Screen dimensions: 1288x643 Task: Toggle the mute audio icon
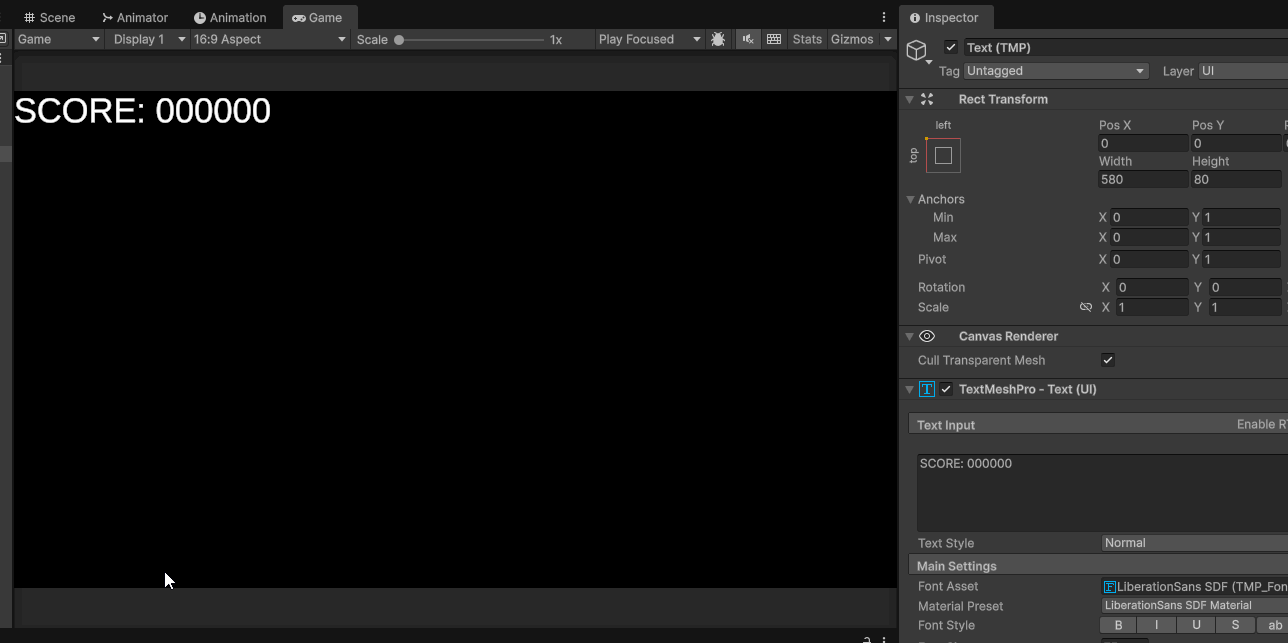pyautogui.click(x=748, y=39)
